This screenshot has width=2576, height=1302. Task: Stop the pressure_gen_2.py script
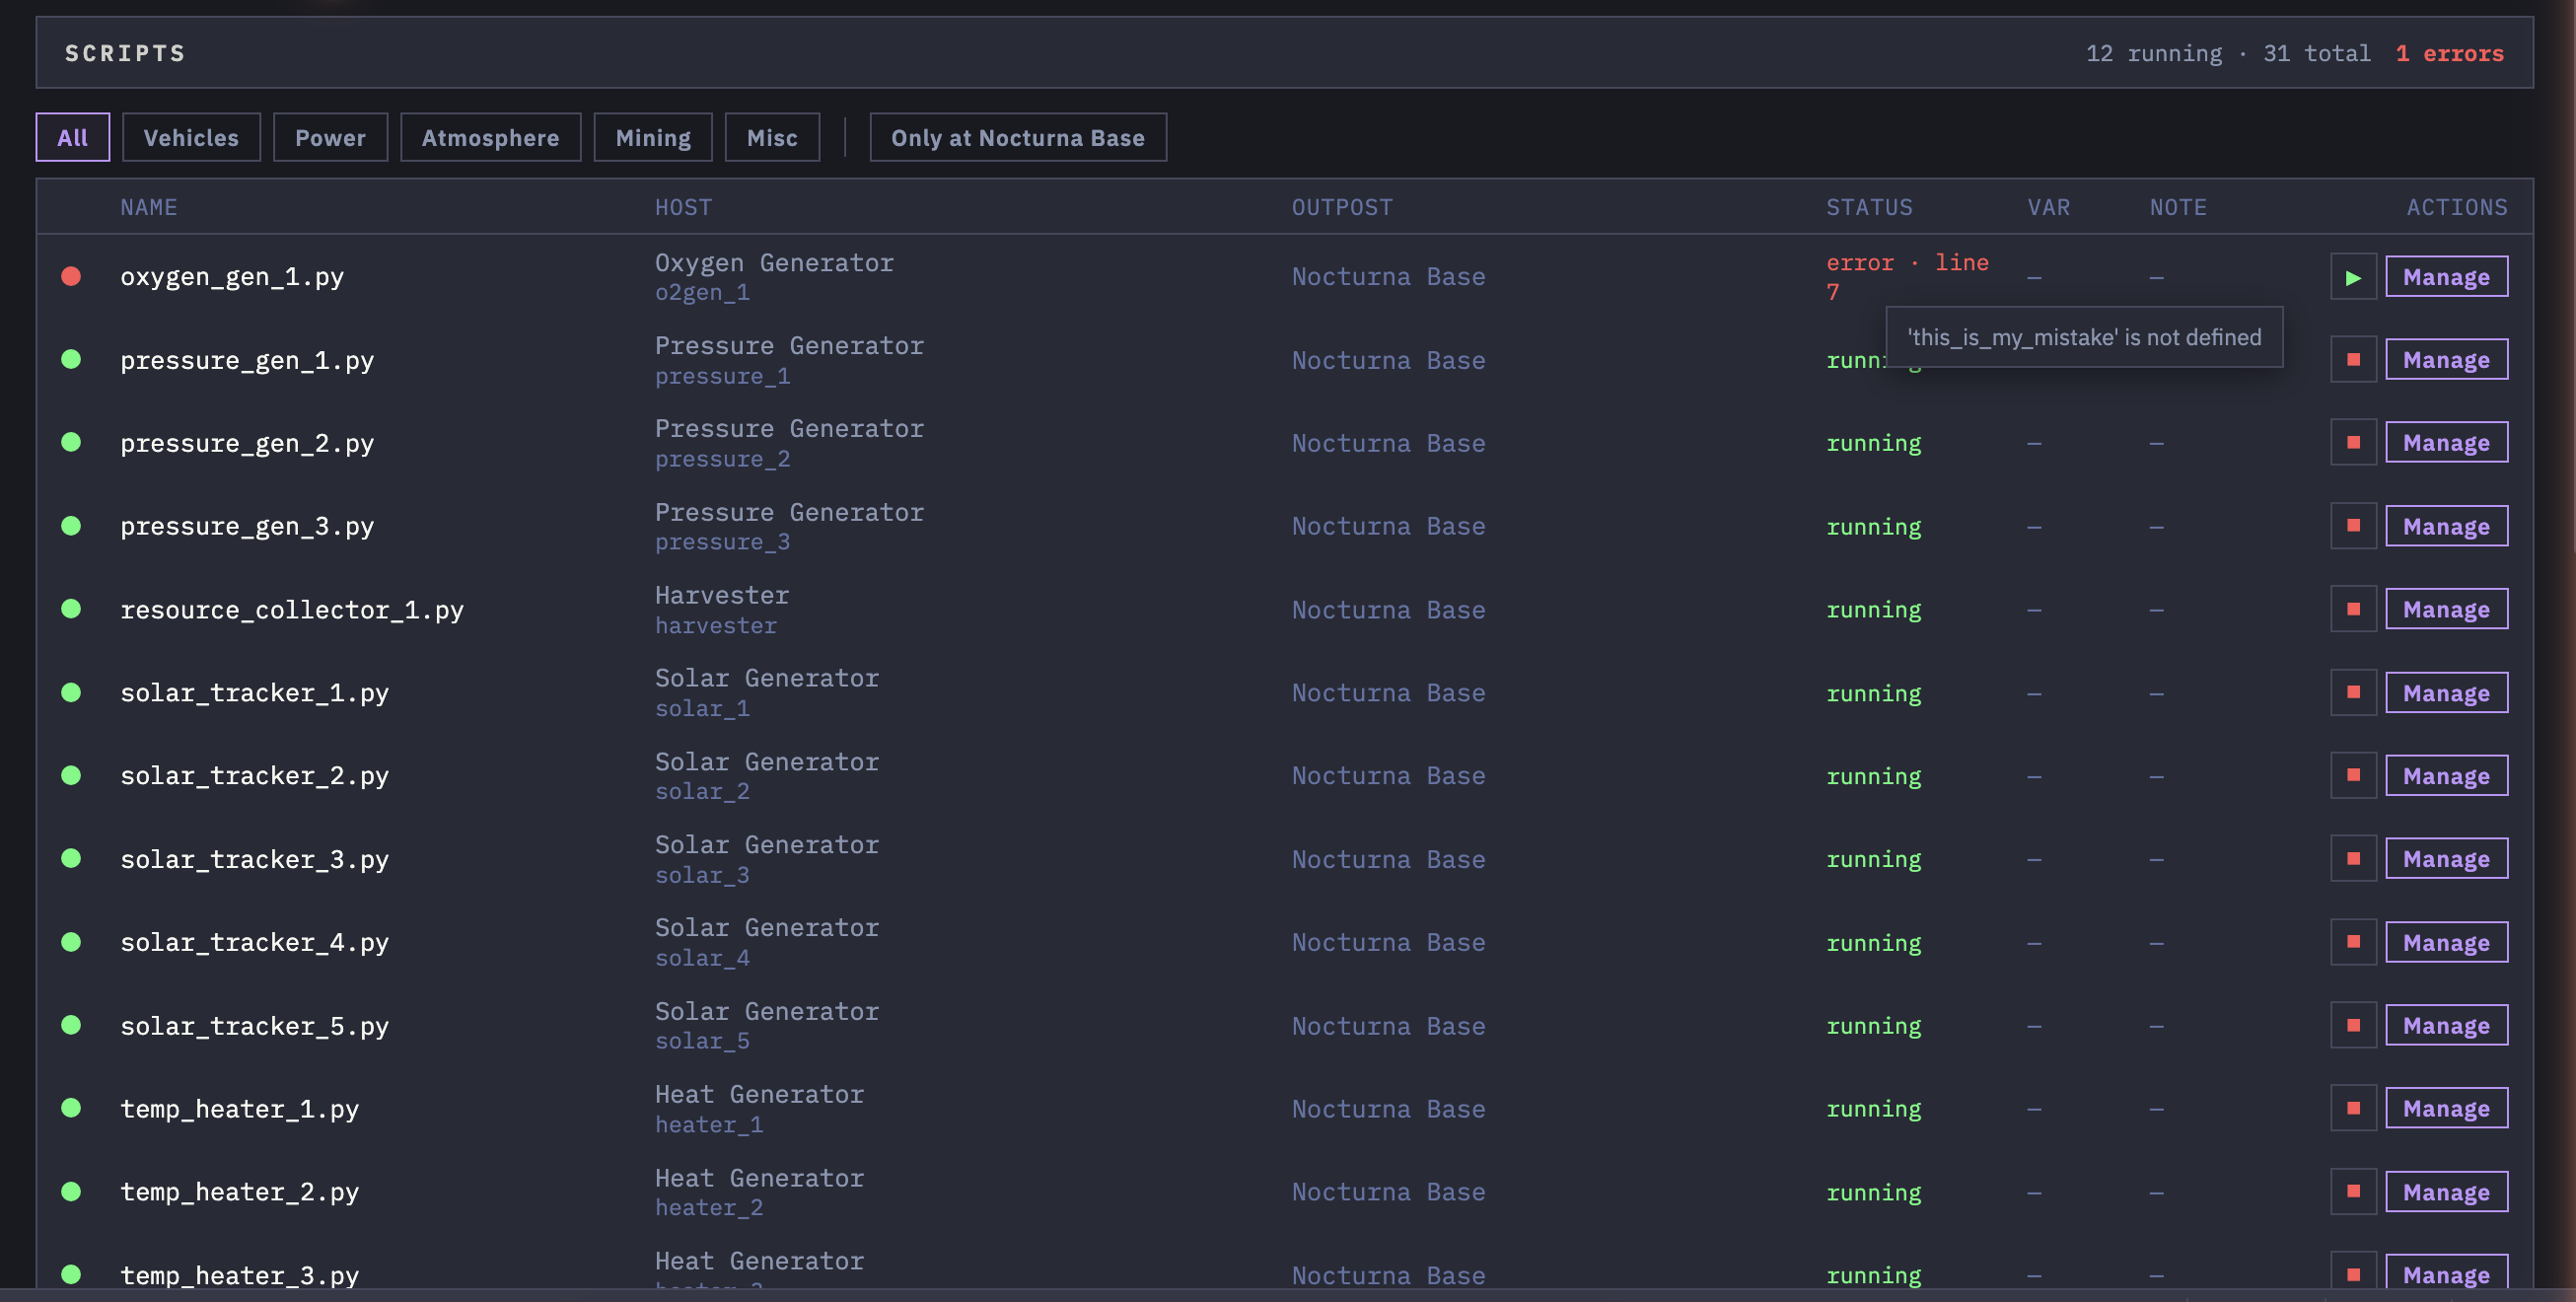tap(2352, 443)
